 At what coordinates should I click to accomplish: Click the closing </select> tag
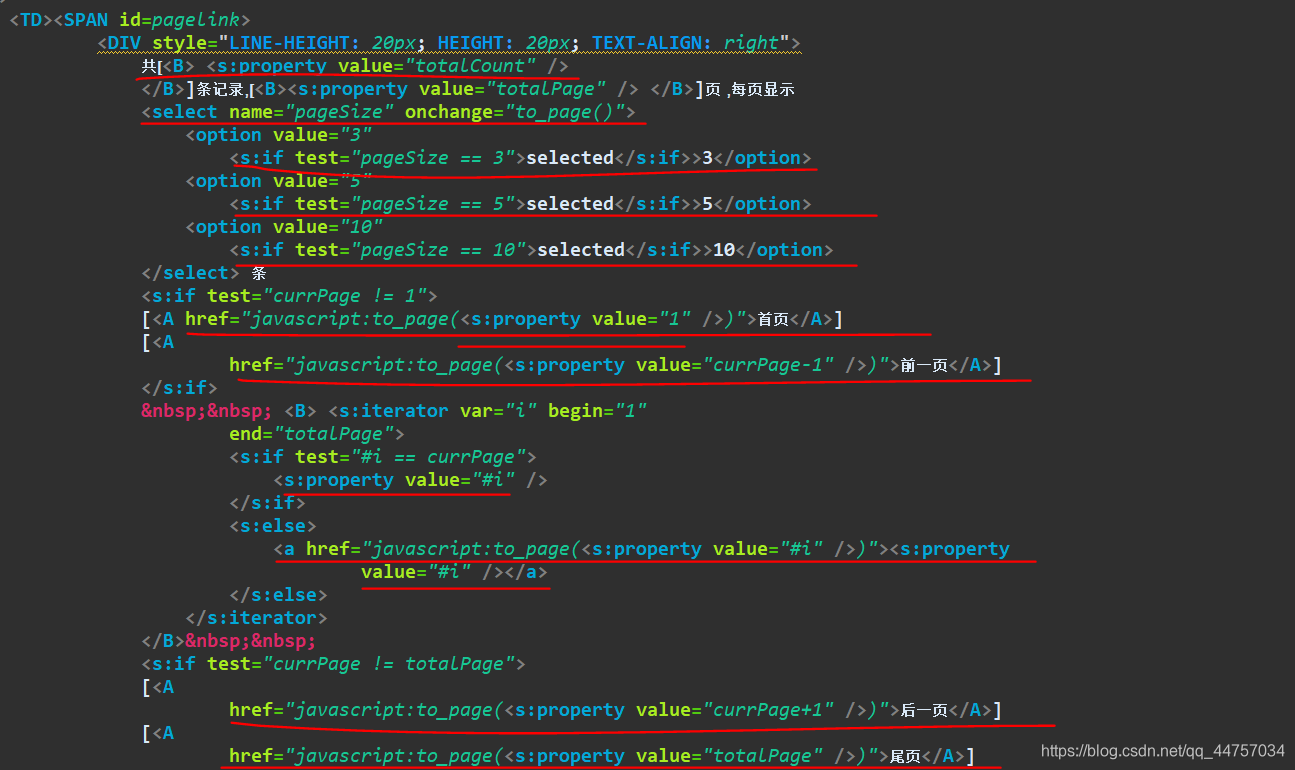click(191, 273)
